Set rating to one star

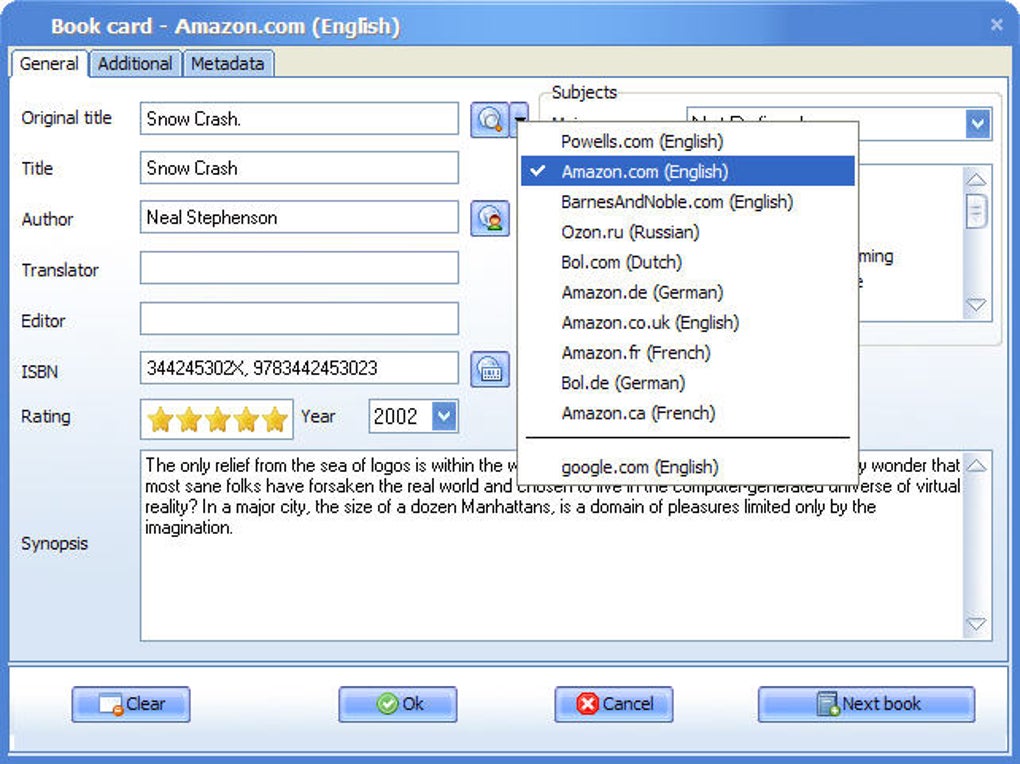click(x=159, y=420)
